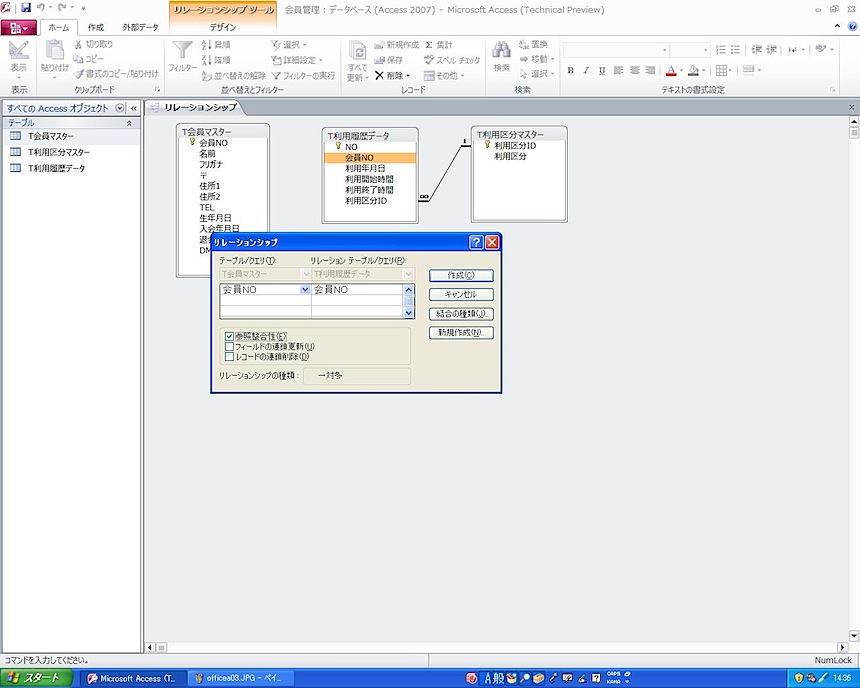Click fill color bucket button

click(x=693, y=70)
